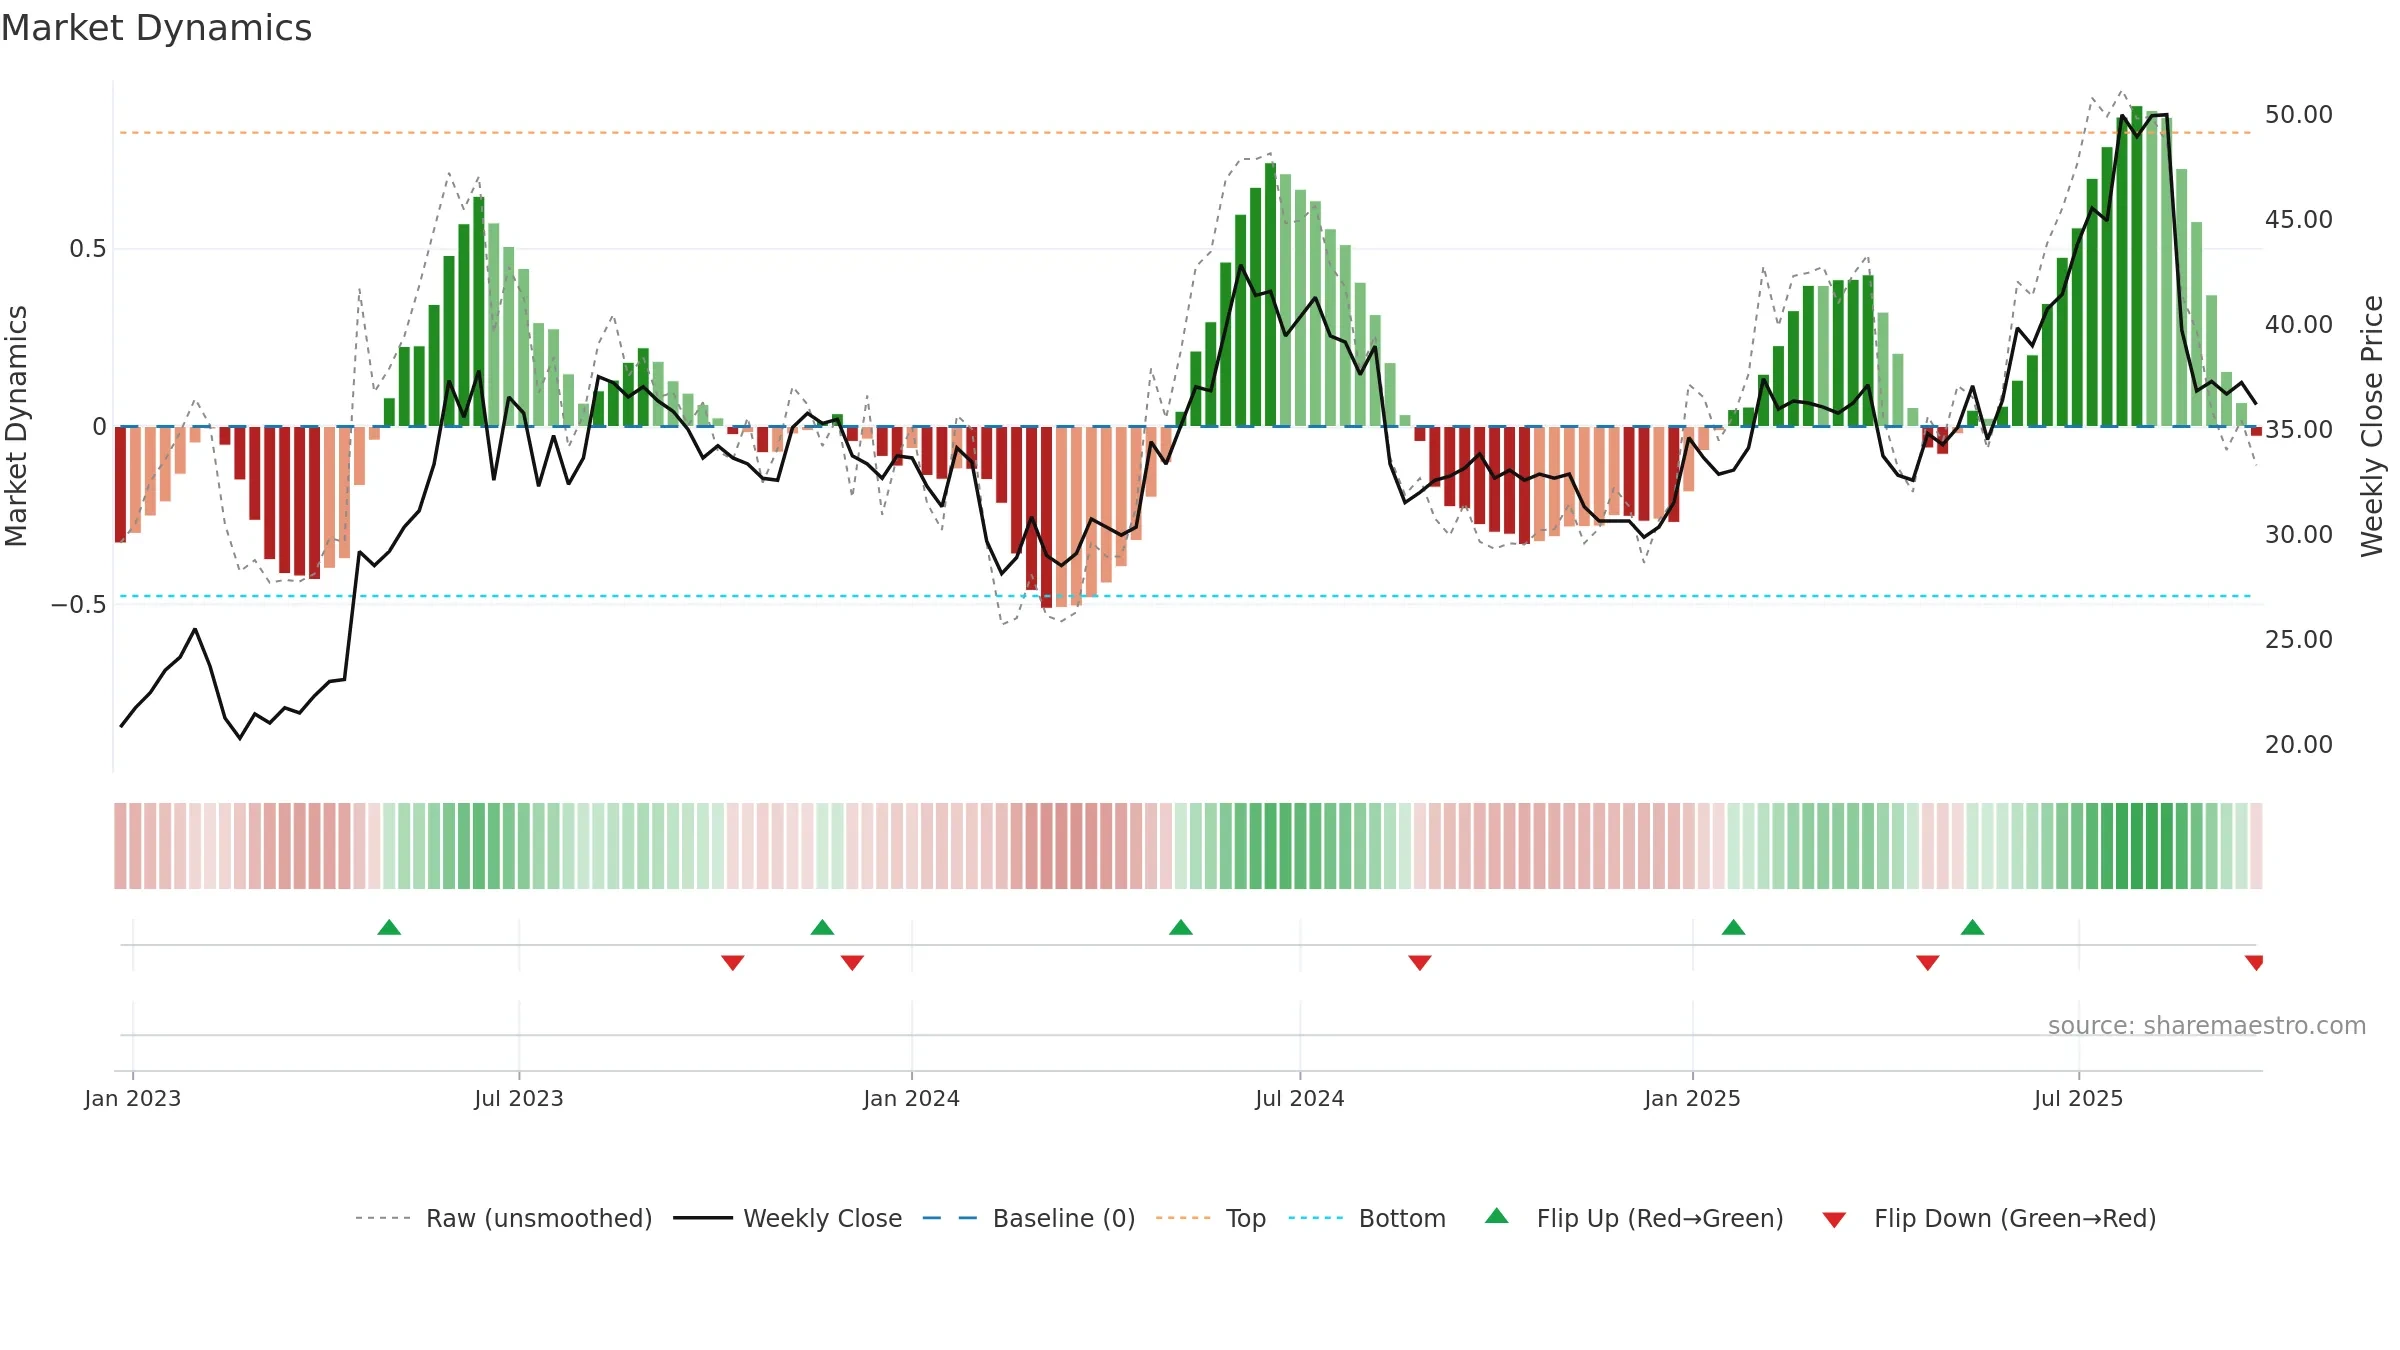
Task: Click the 30.00 price axis label
Action: coord(2299,535)
